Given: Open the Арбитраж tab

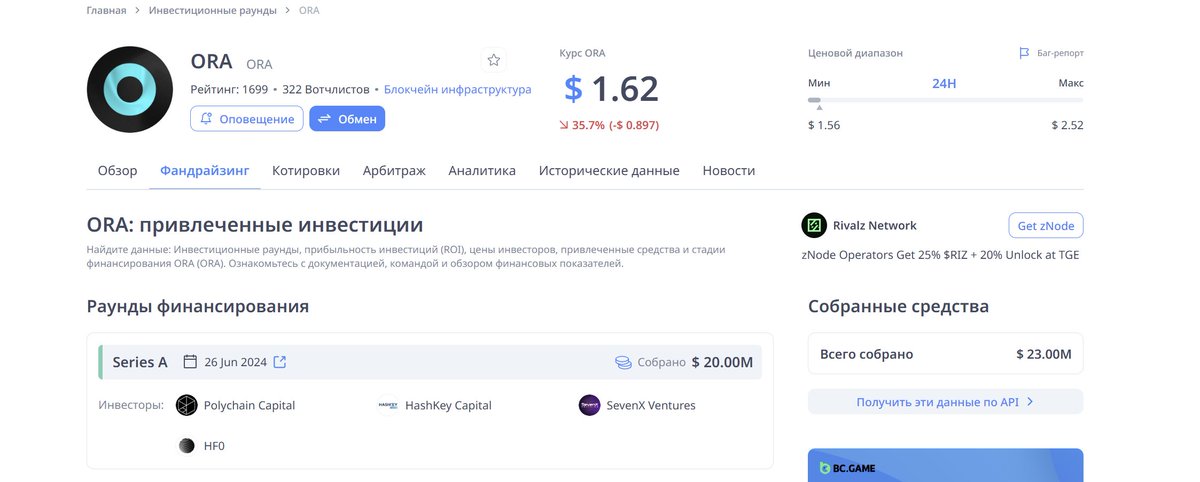Looking at the screenshot, I should (394, 171).
